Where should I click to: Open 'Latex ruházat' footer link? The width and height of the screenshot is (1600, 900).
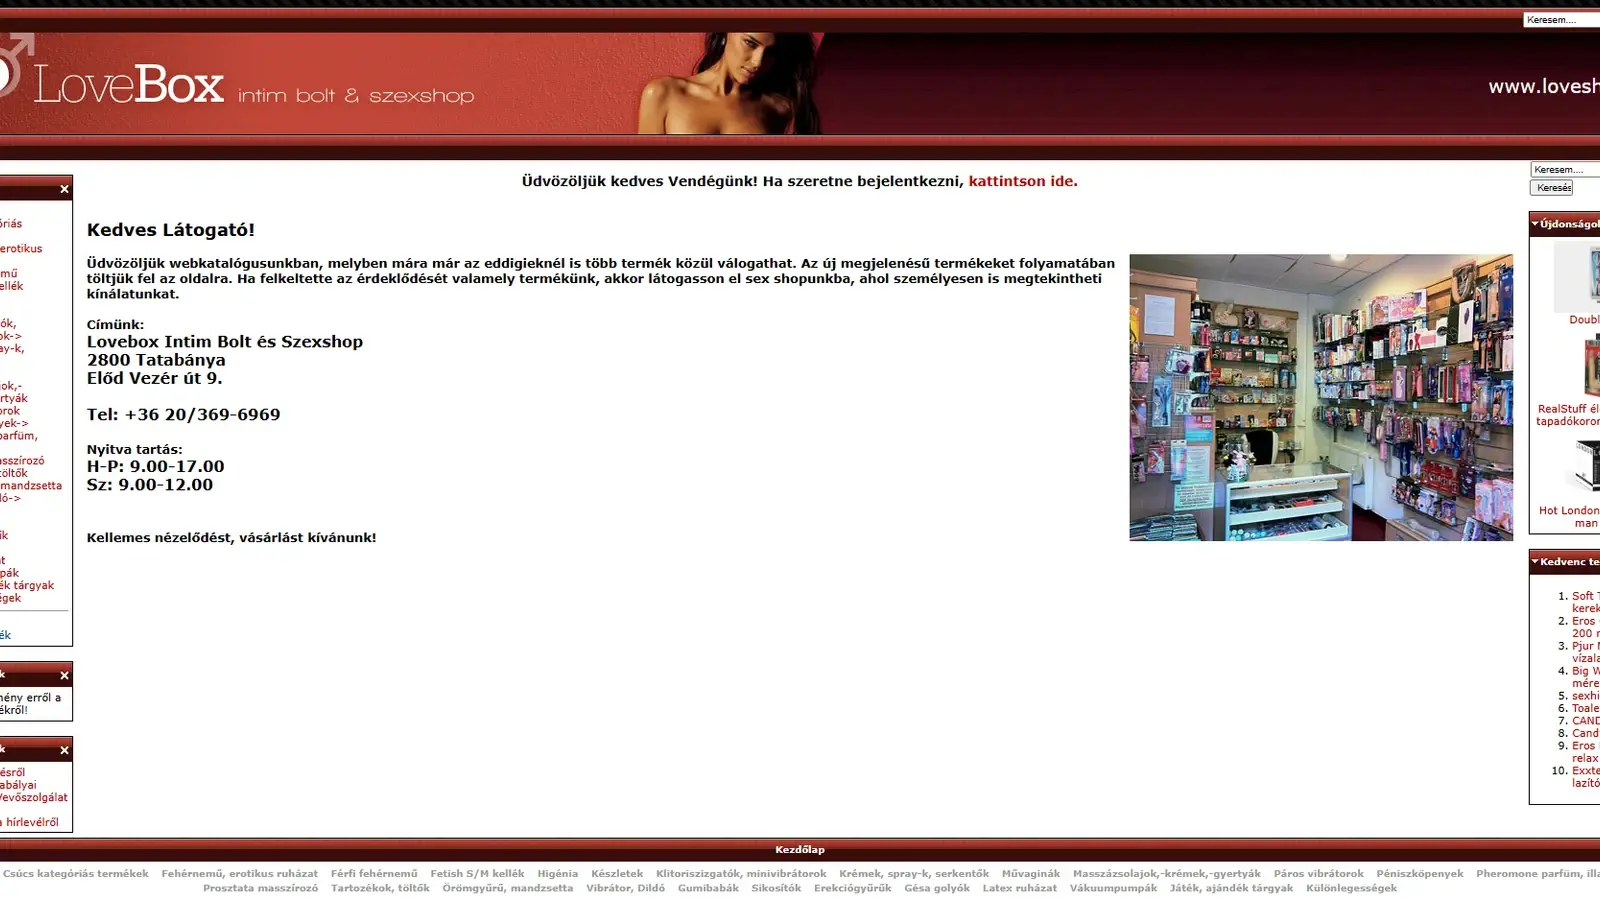pos(1019,888)
